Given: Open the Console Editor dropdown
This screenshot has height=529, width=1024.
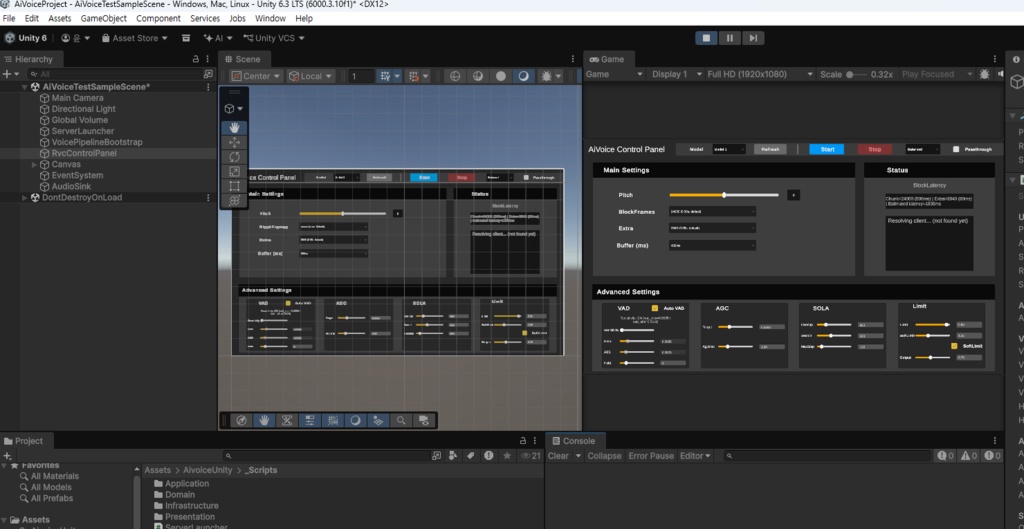Looking at the screenshot, I should [695, 456].
